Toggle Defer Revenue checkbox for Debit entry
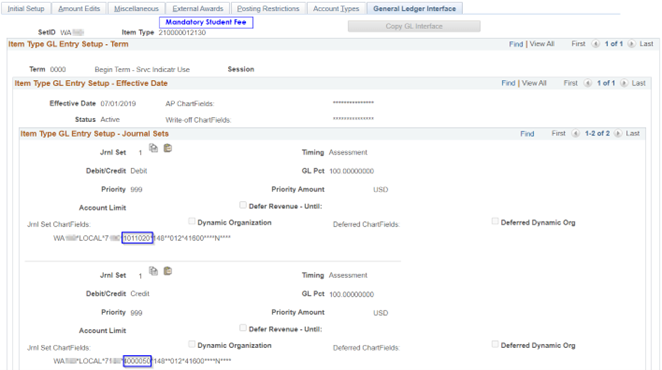The height and width of the screenshot is (370, 662). (243, 205)
